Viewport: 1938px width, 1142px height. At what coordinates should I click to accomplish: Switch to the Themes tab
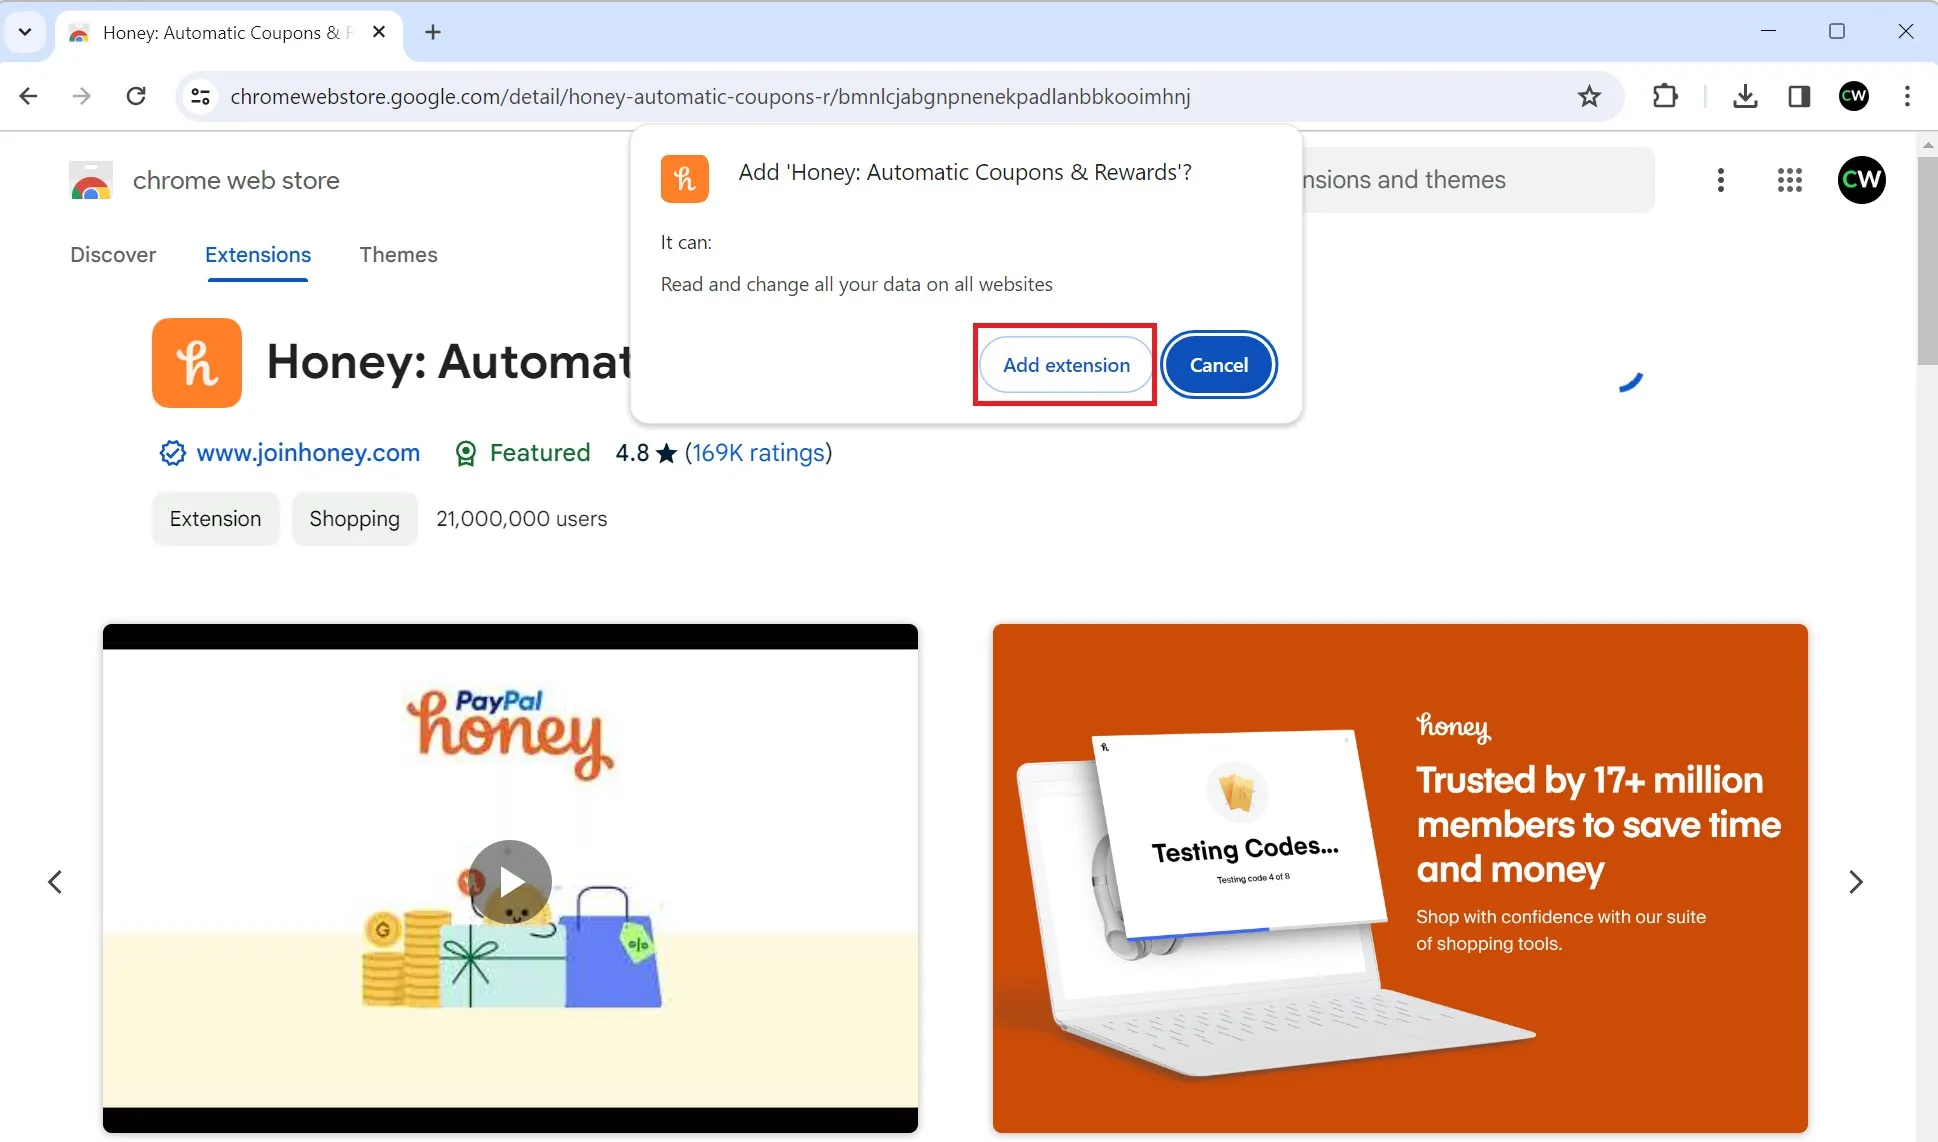coord(398,255)
